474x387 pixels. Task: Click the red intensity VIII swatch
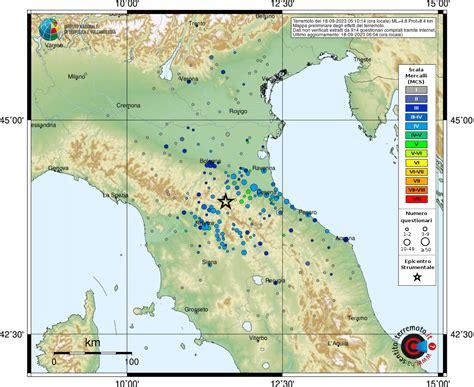click(x=416, y=199)
